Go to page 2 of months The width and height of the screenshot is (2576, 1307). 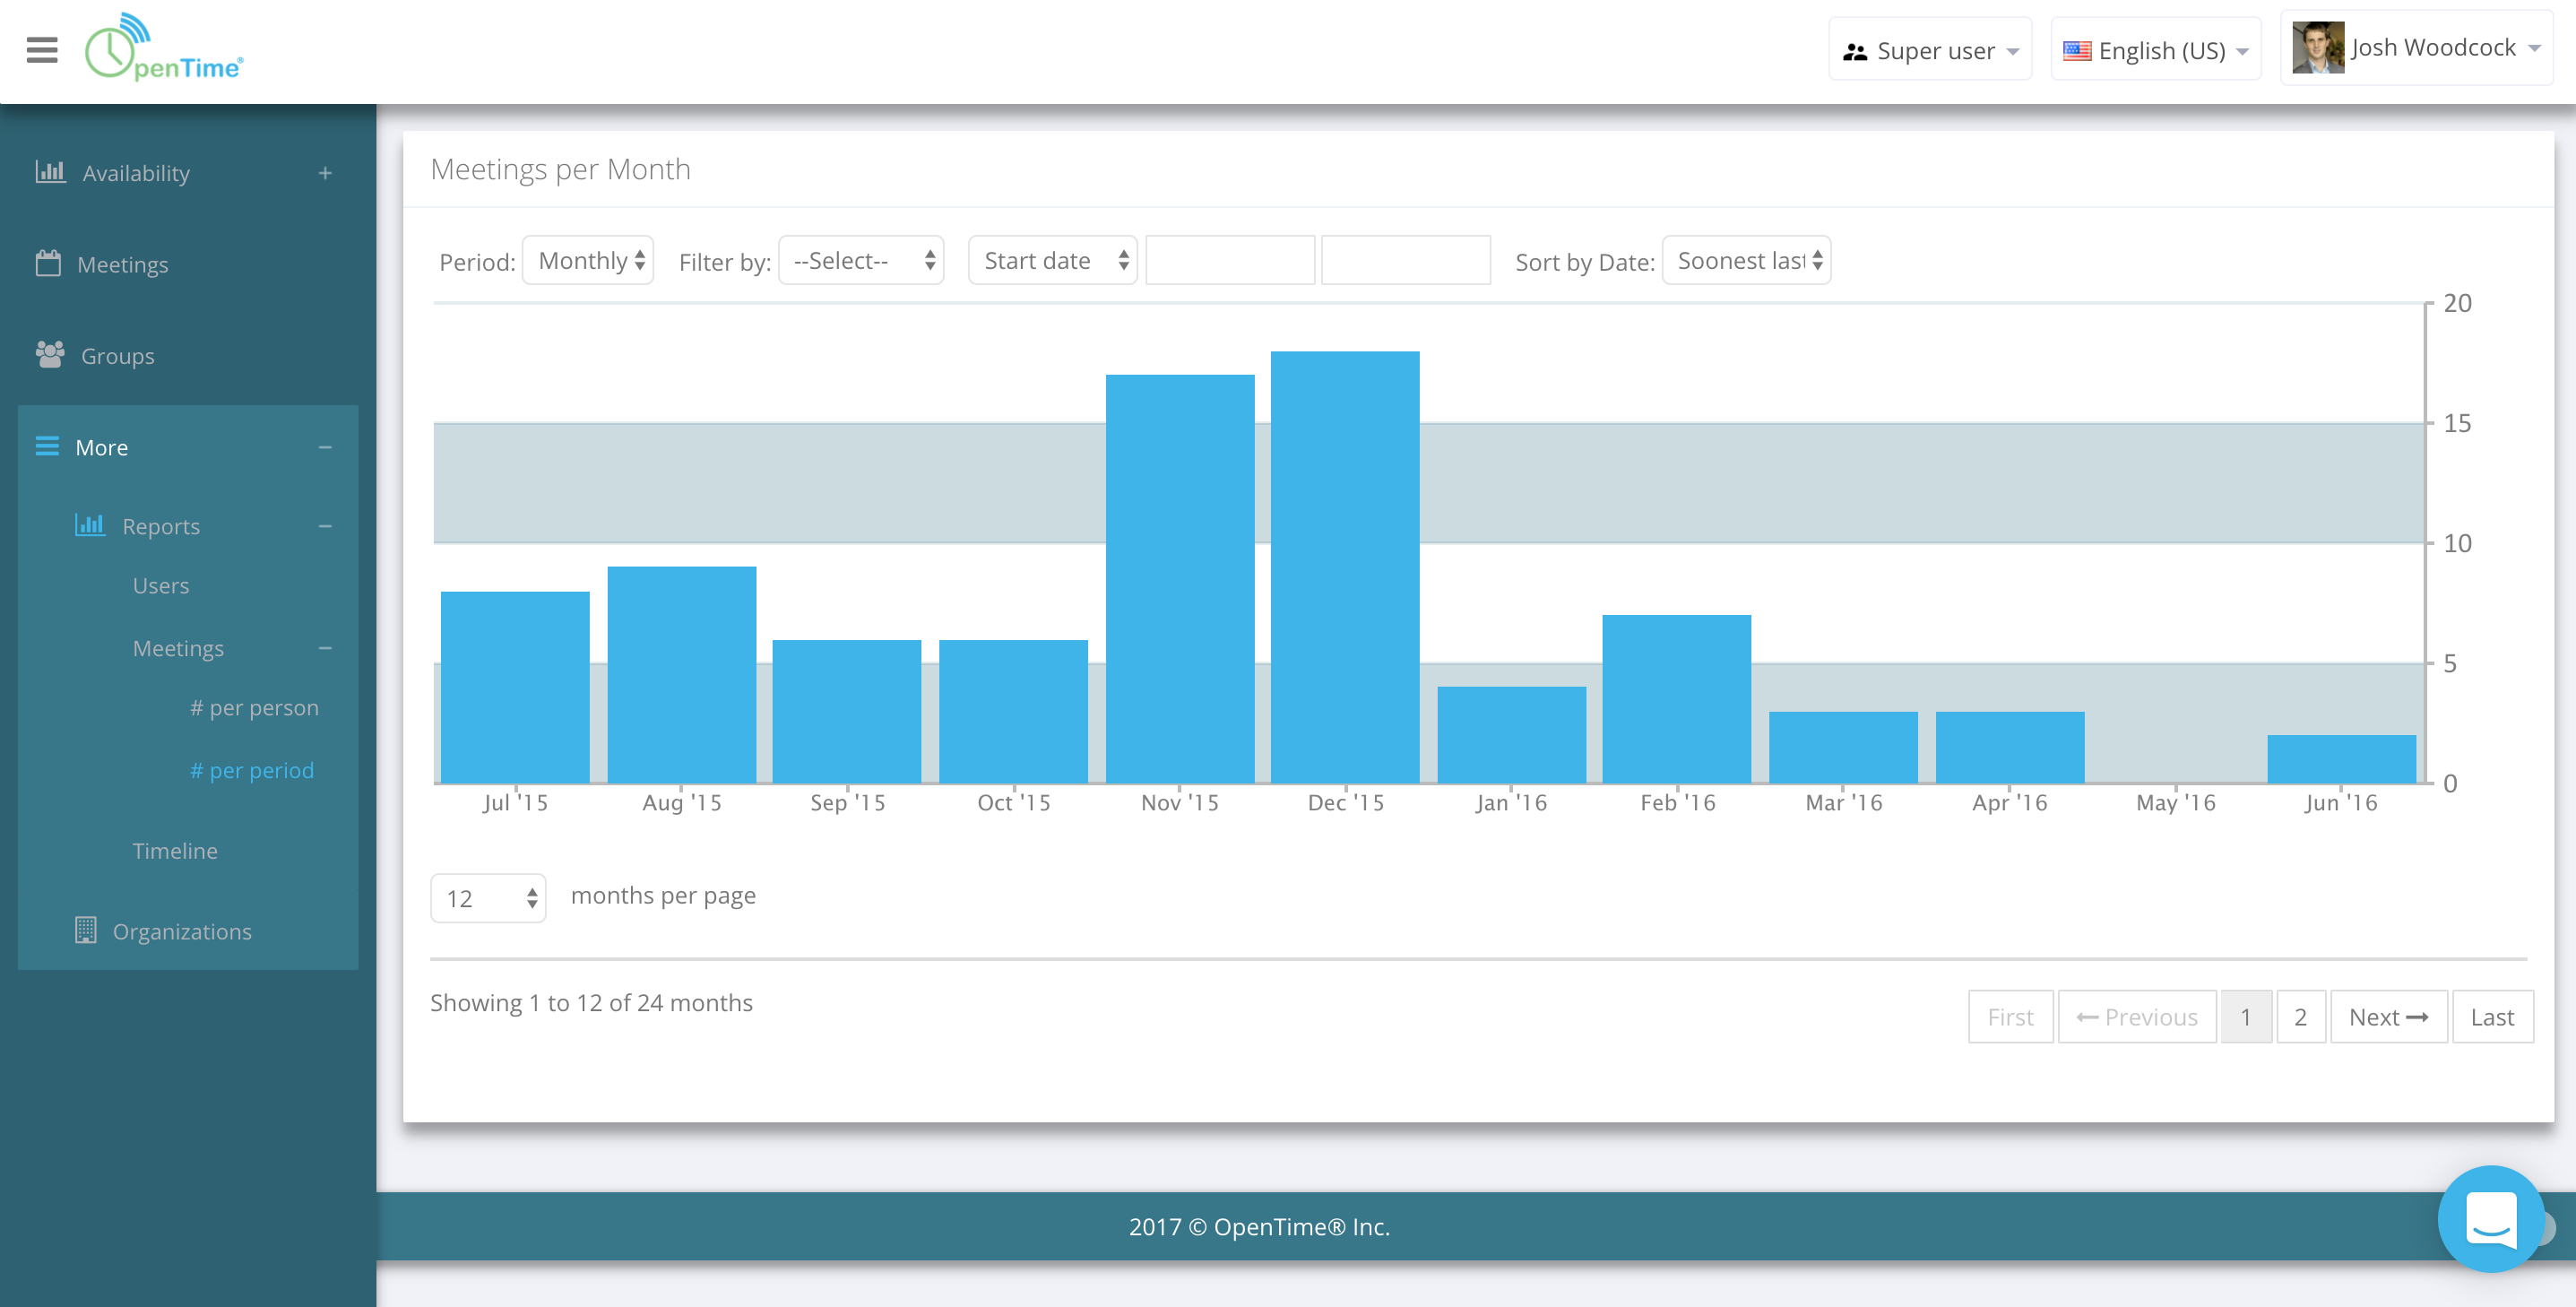2300,1017
